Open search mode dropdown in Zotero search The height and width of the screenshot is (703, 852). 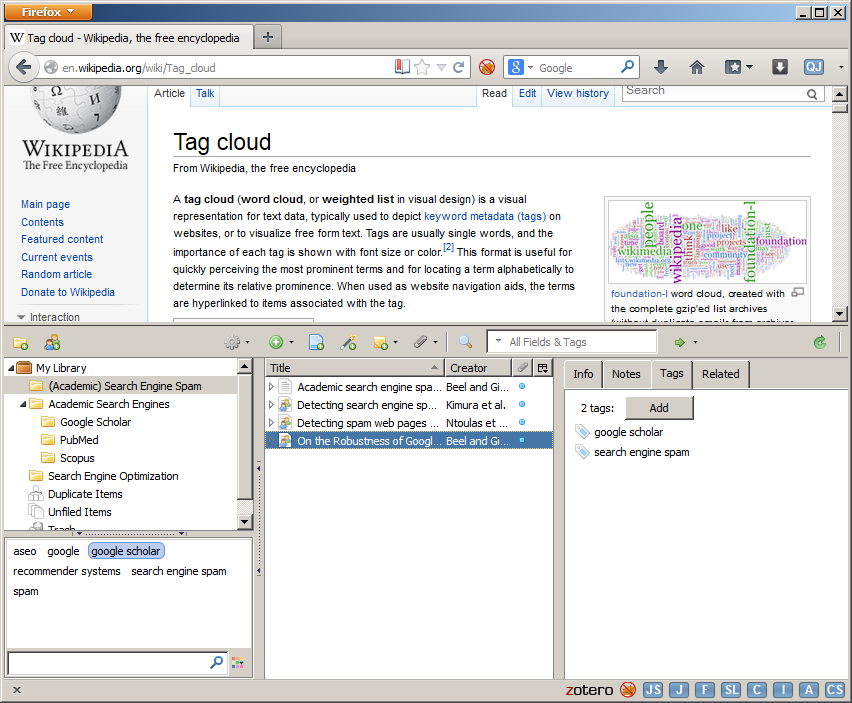[x=498, y=341]
